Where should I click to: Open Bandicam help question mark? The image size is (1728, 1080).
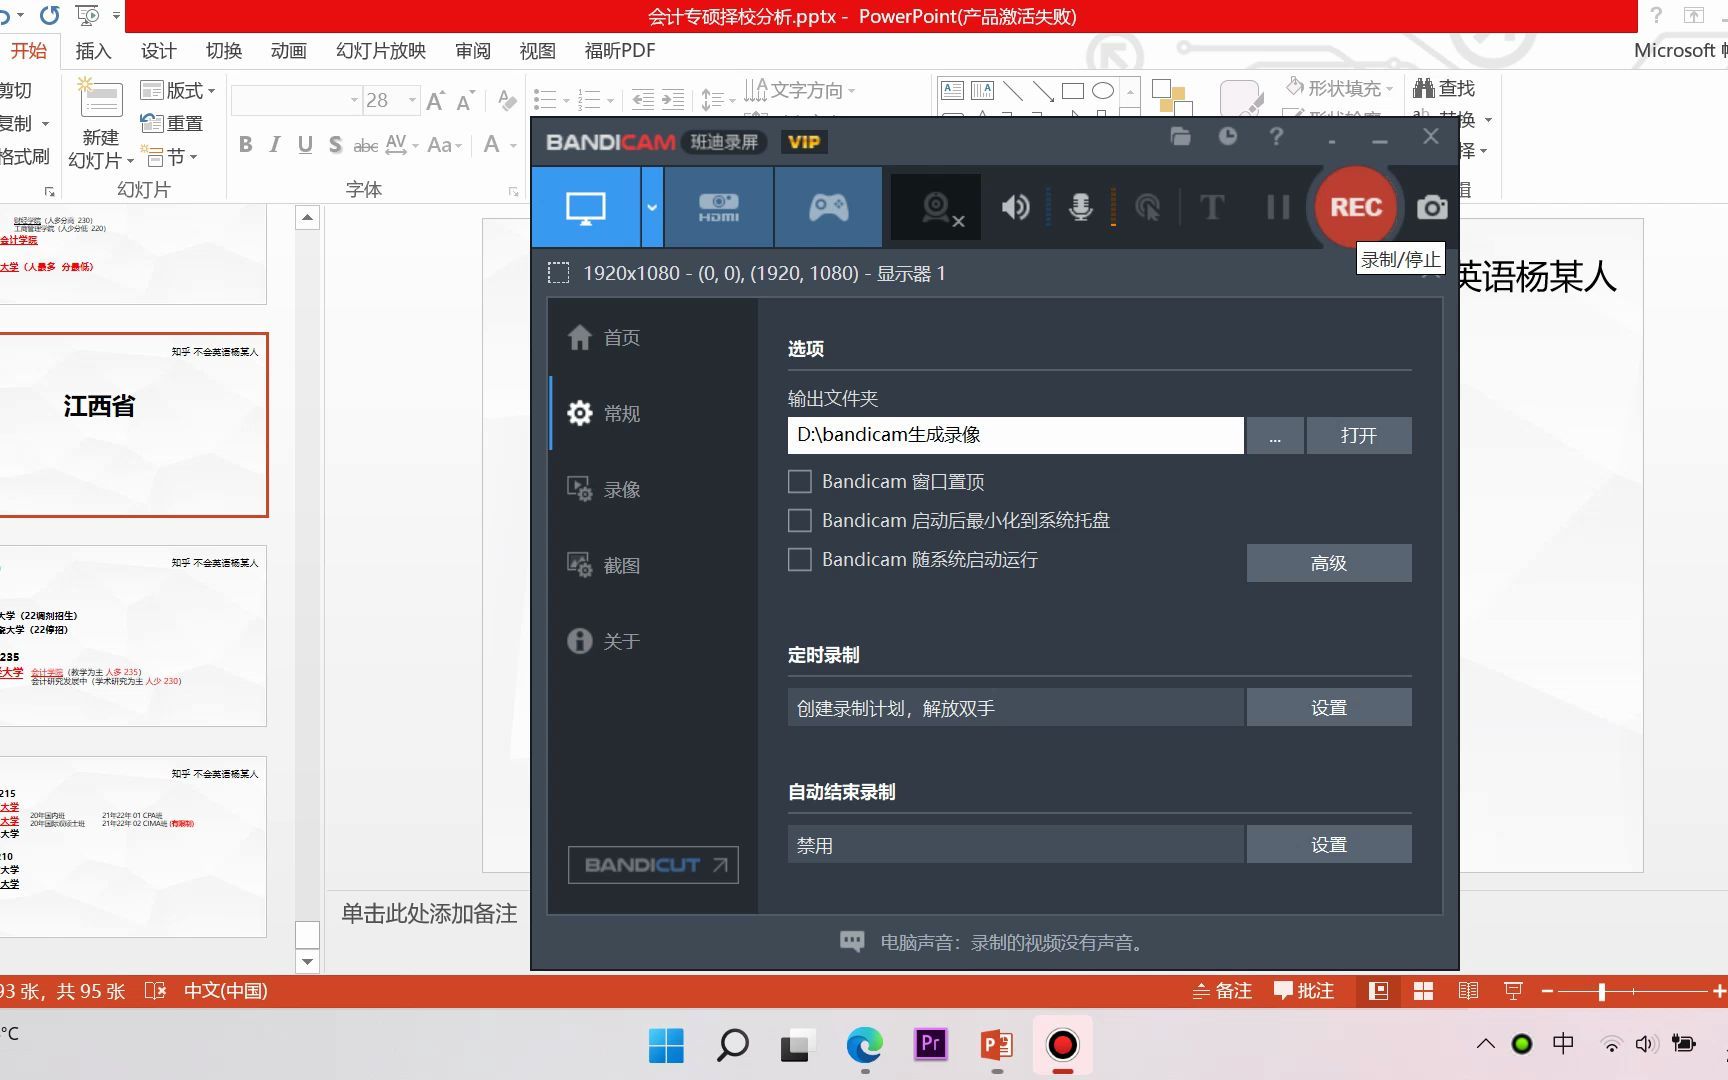point(1276,137)
